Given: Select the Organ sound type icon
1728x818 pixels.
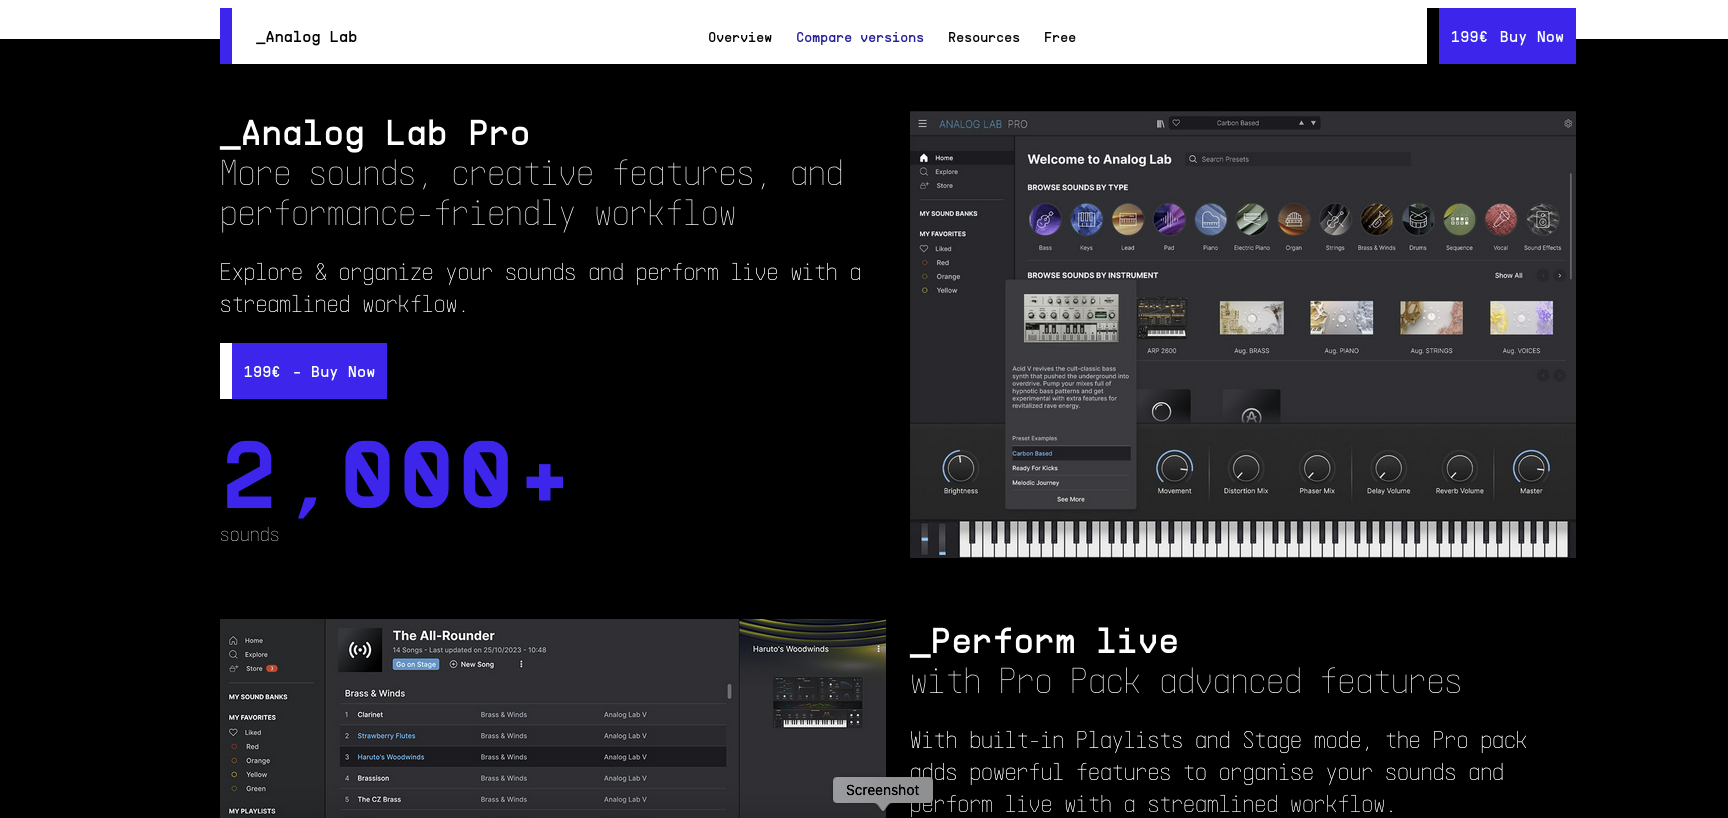Looking at the screenshot, I should point(1293,219).
